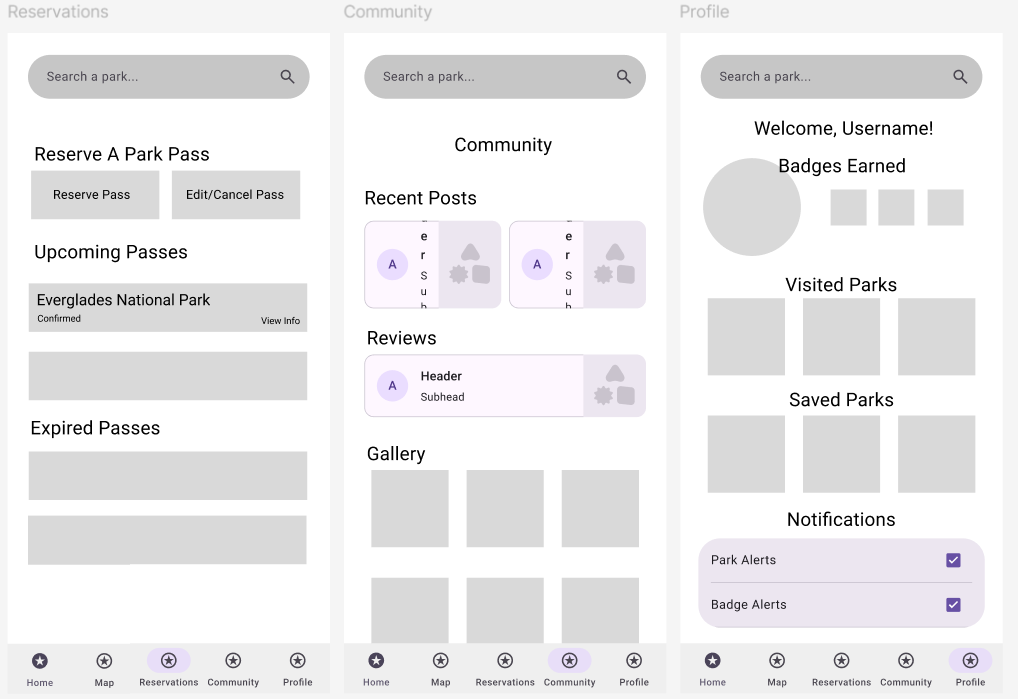Screen dimensions: 1018x699
Task: Click first badge square under Badges Earned
Action: point(849,208)
